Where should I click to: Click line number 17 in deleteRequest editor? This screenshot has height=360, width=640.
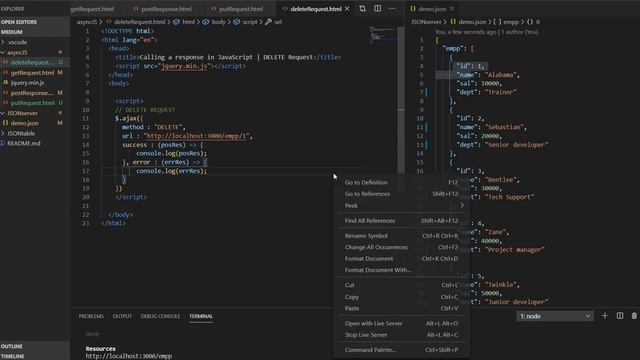coord(85,171)
